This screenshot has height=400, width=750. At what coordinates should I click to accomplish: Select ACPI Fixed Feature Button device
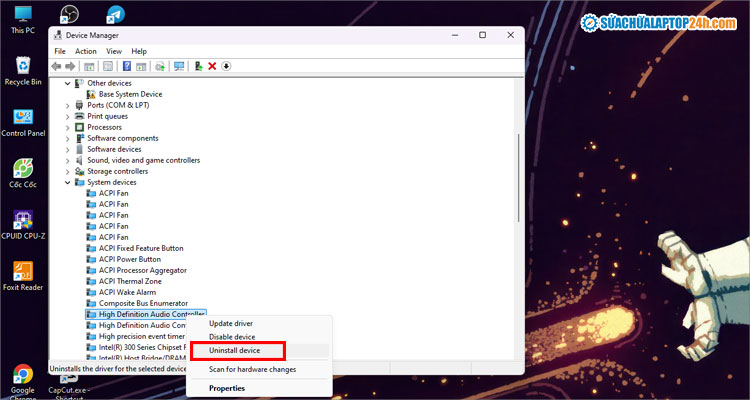pos(135,248)
